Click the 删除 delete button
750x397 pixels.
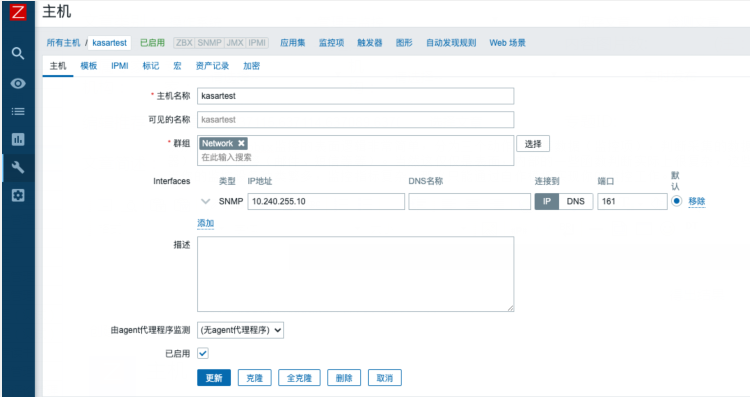click(344, 378)
